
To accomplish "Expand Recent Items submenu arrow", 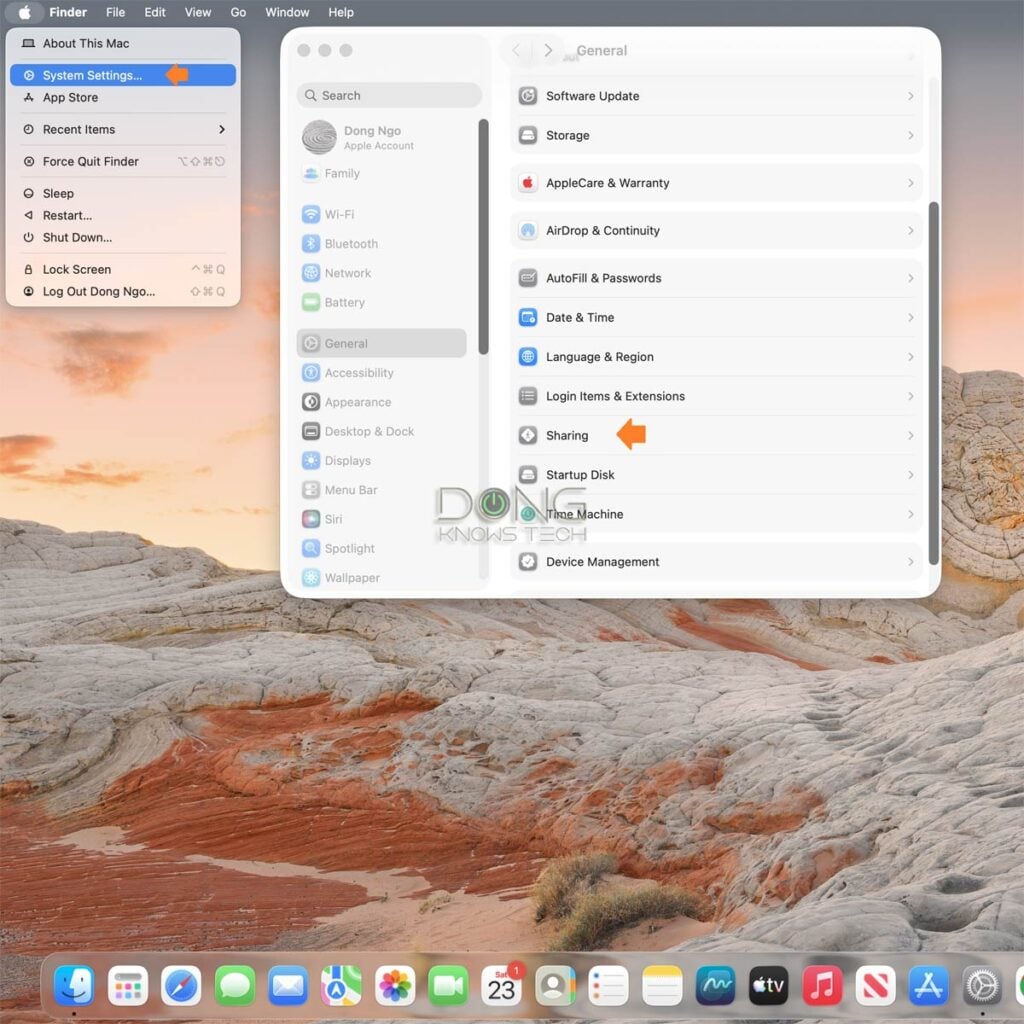I will coord(222,129).
